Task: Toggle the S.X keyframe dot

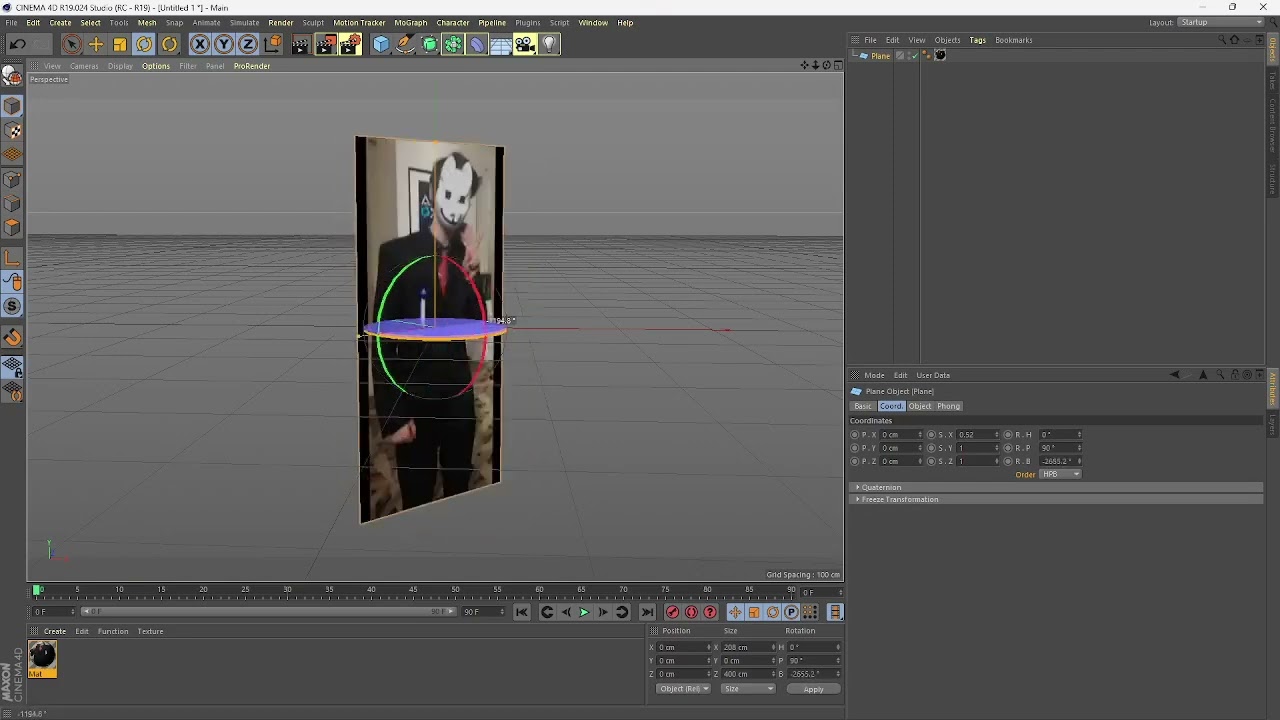Action: (x=931, y=435)
